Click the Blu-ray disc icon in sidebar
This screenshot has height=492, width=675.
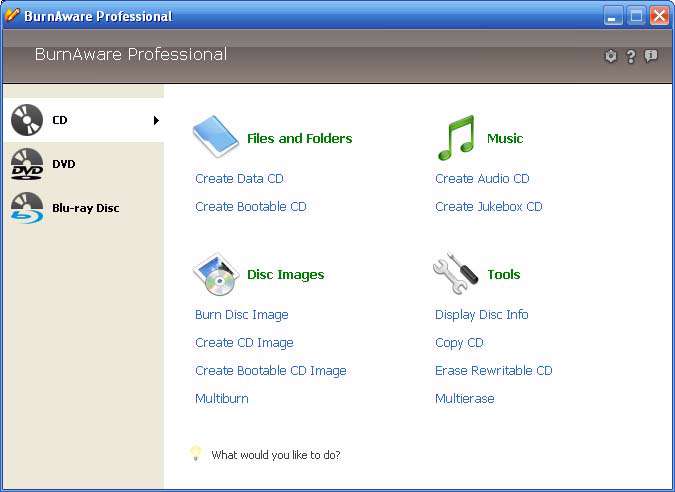coord(27,208)
